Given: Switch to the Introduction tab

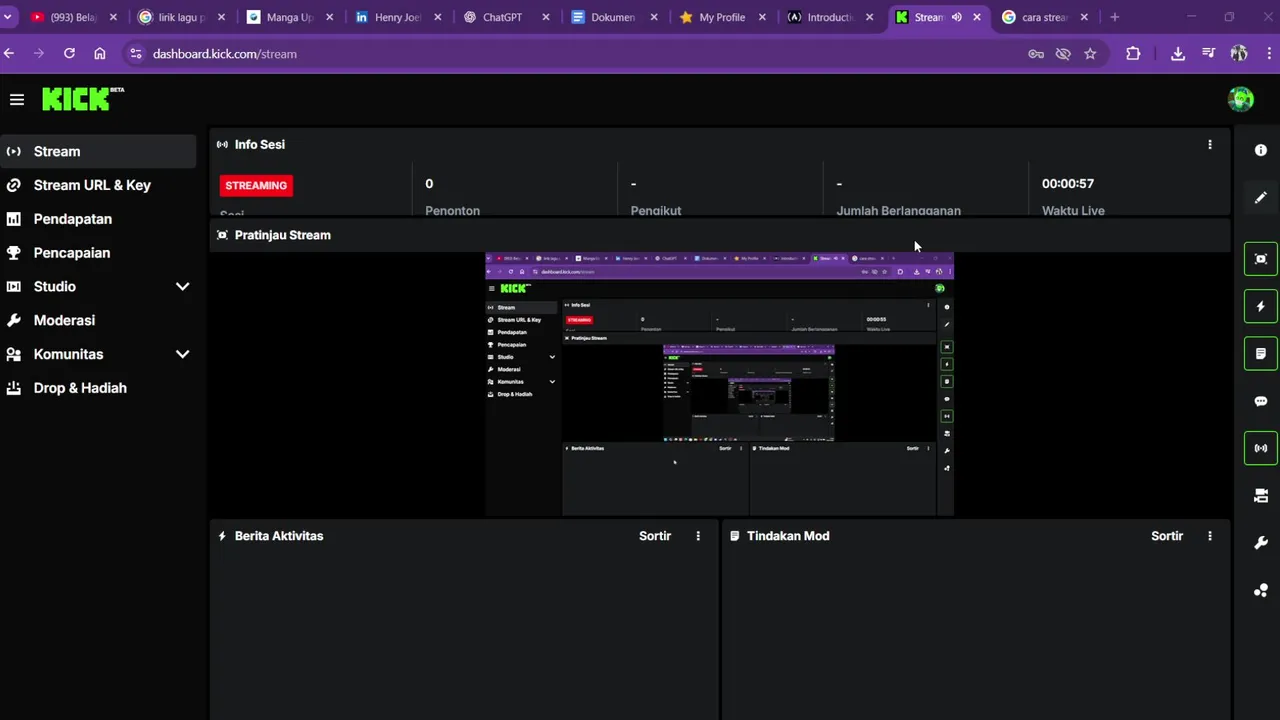Looking at the screenshot, I should (828, 17).
